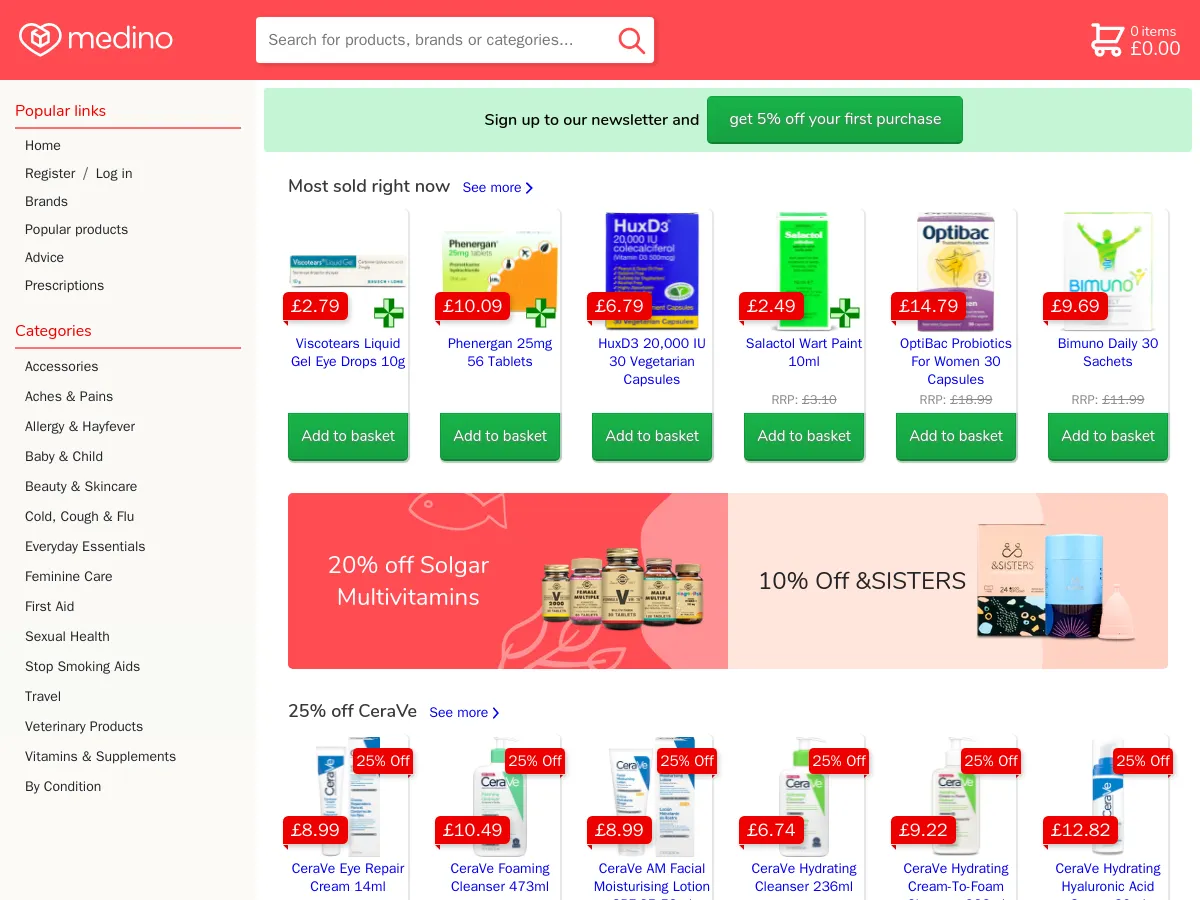Click the 25% Off badge on CeraVe Eye Repair

(x=383, y=761)
